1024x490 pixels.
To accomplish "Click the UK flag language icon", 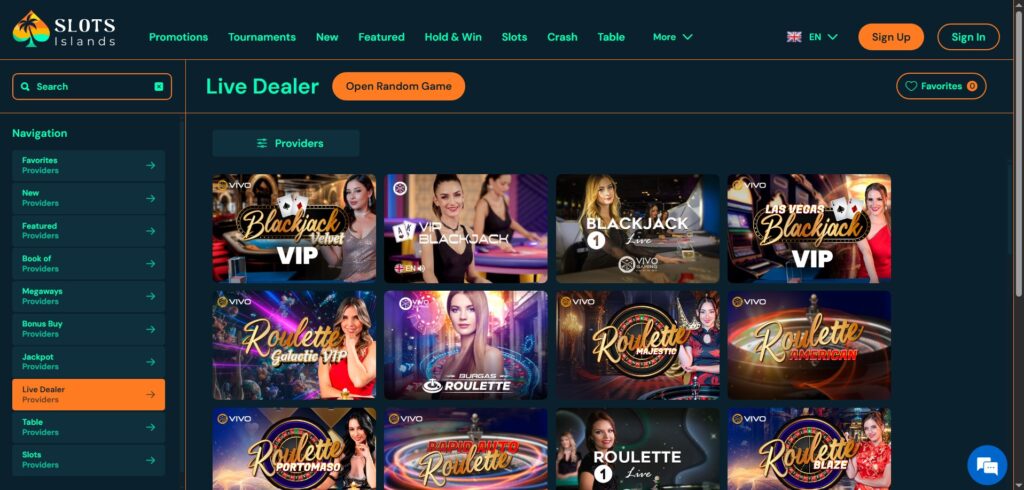I will (794, 37).
